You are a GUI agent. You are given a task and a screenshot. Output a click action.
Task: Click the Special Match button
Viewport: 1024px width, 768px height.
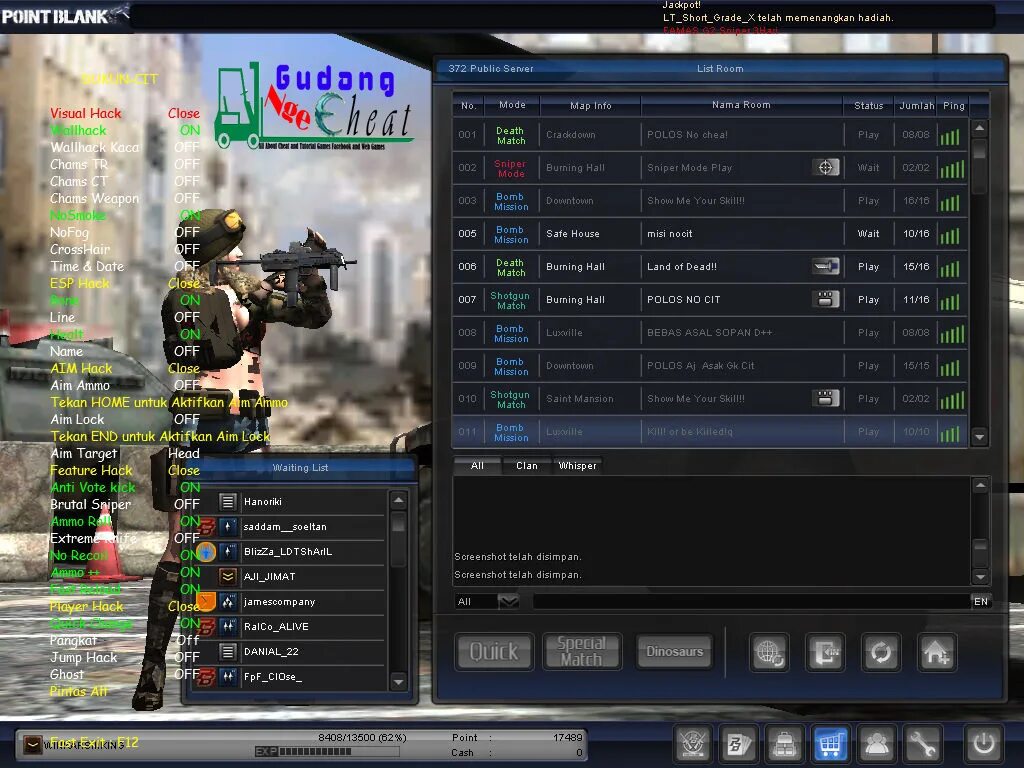pos(582,652)
